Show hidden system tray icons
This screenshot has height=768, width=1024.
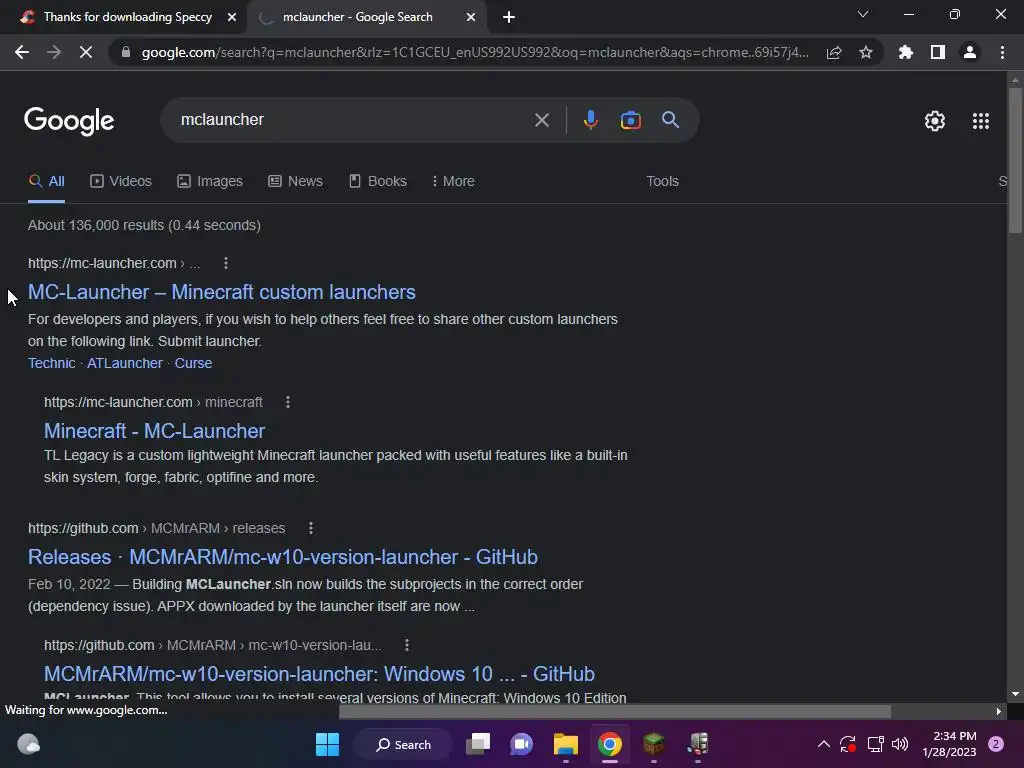tap(824, 744)
